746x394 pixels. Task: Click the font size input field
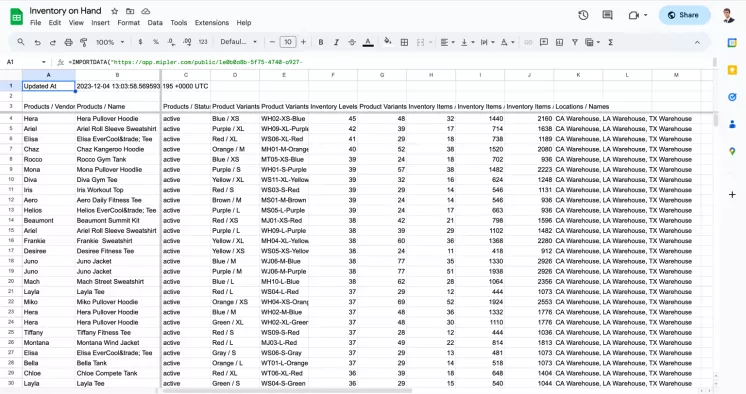pyautogui.click(x=288, y=42)
